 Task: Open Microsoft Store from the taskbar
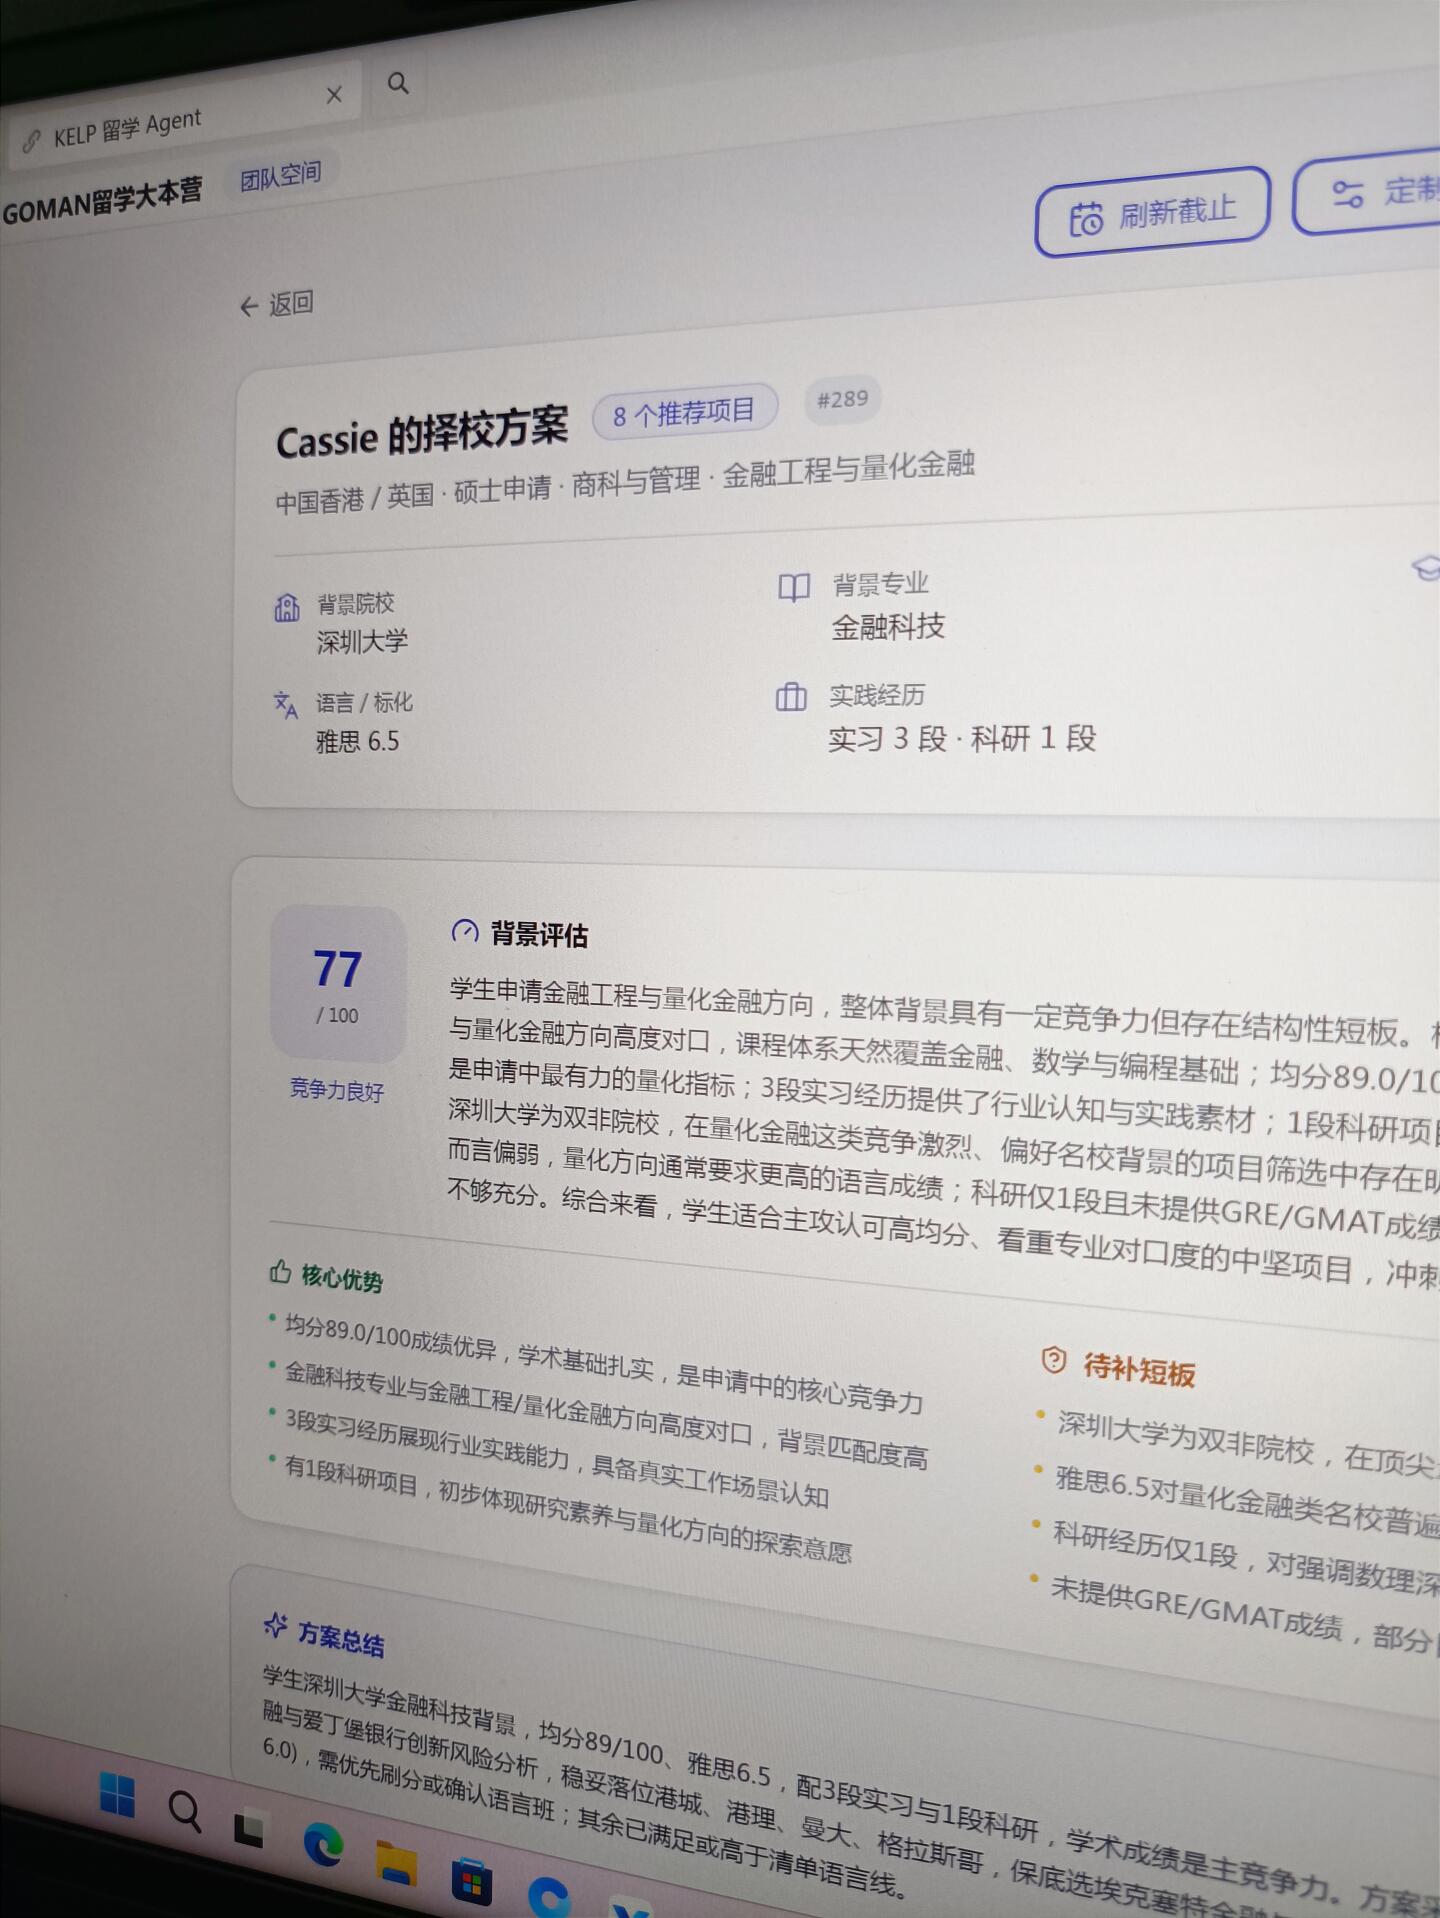472,1882
